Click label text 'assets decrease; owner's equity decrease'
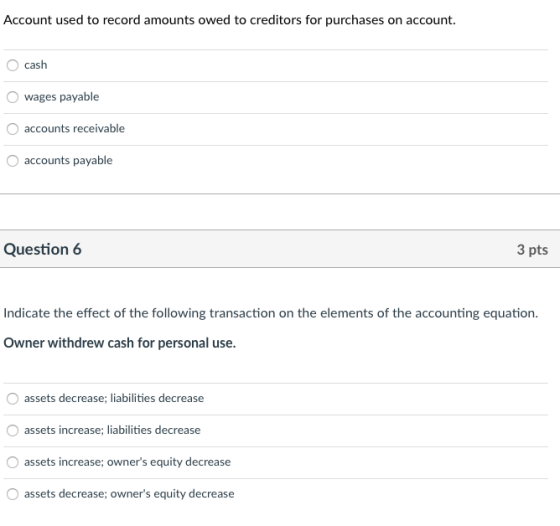This screenshot has height=526, width=560. 129,494
